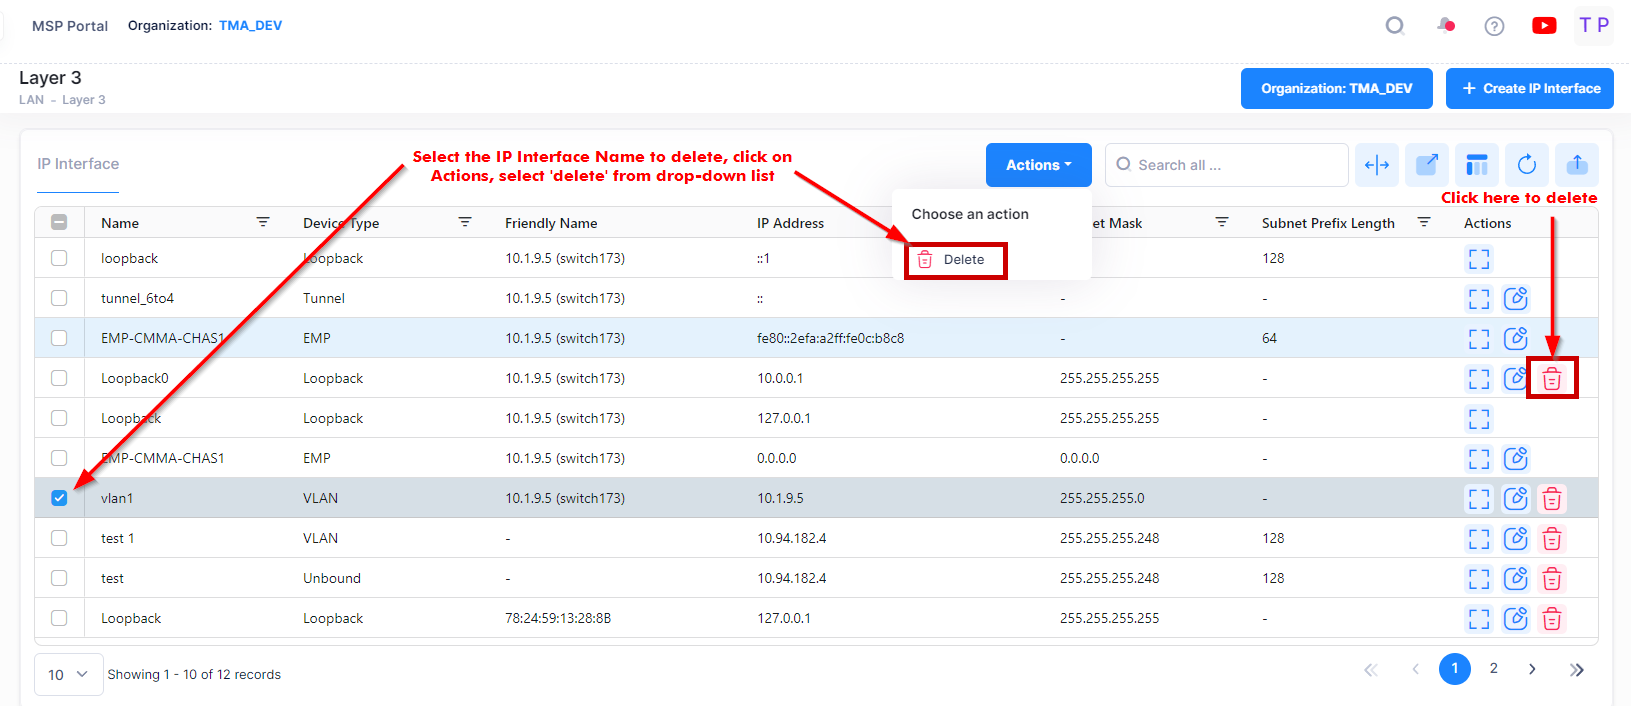
Task: Select the IP Interface tab
Action: 78,164
